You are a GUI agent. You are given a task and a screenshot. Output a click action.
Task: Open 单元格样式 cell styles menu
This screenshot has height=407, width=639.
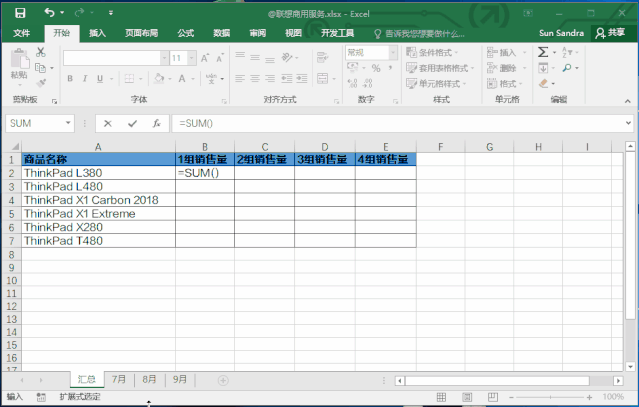coord(436,84)
